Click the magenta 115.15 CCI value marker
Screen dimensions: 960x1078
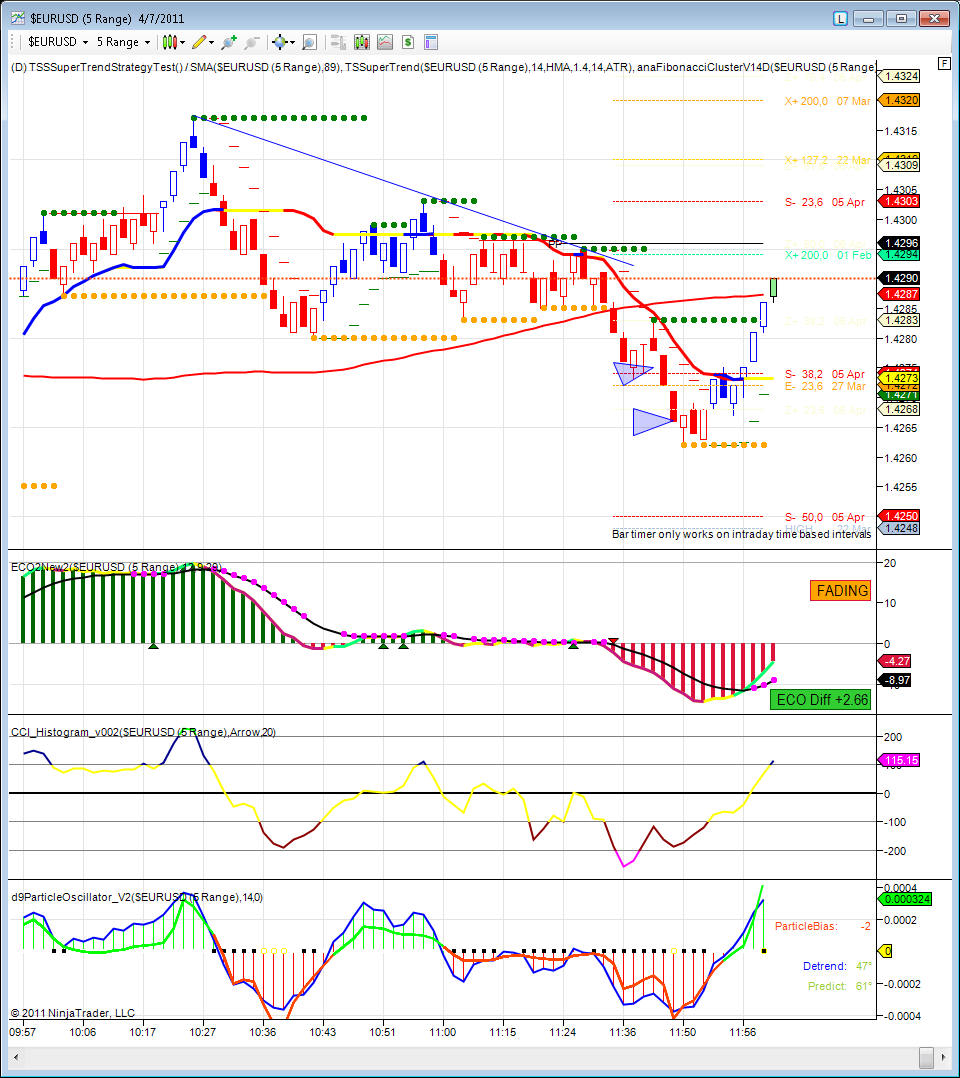point(901,760)
